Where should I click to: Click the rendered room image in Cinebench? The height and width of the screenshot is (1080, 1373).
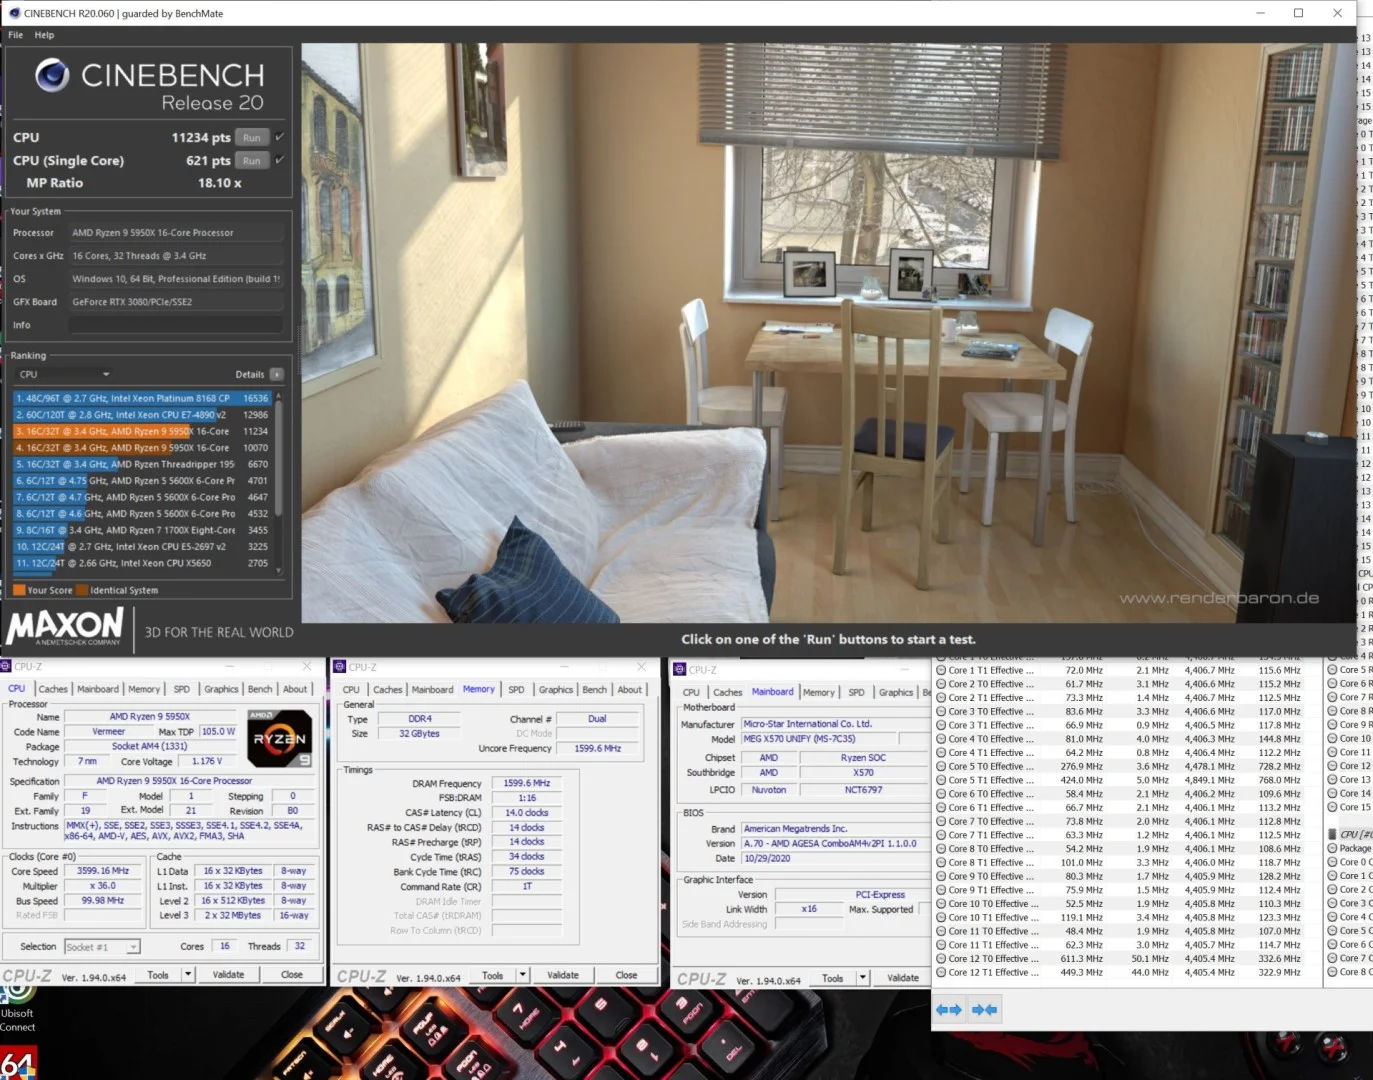click(x=828, y=333)
